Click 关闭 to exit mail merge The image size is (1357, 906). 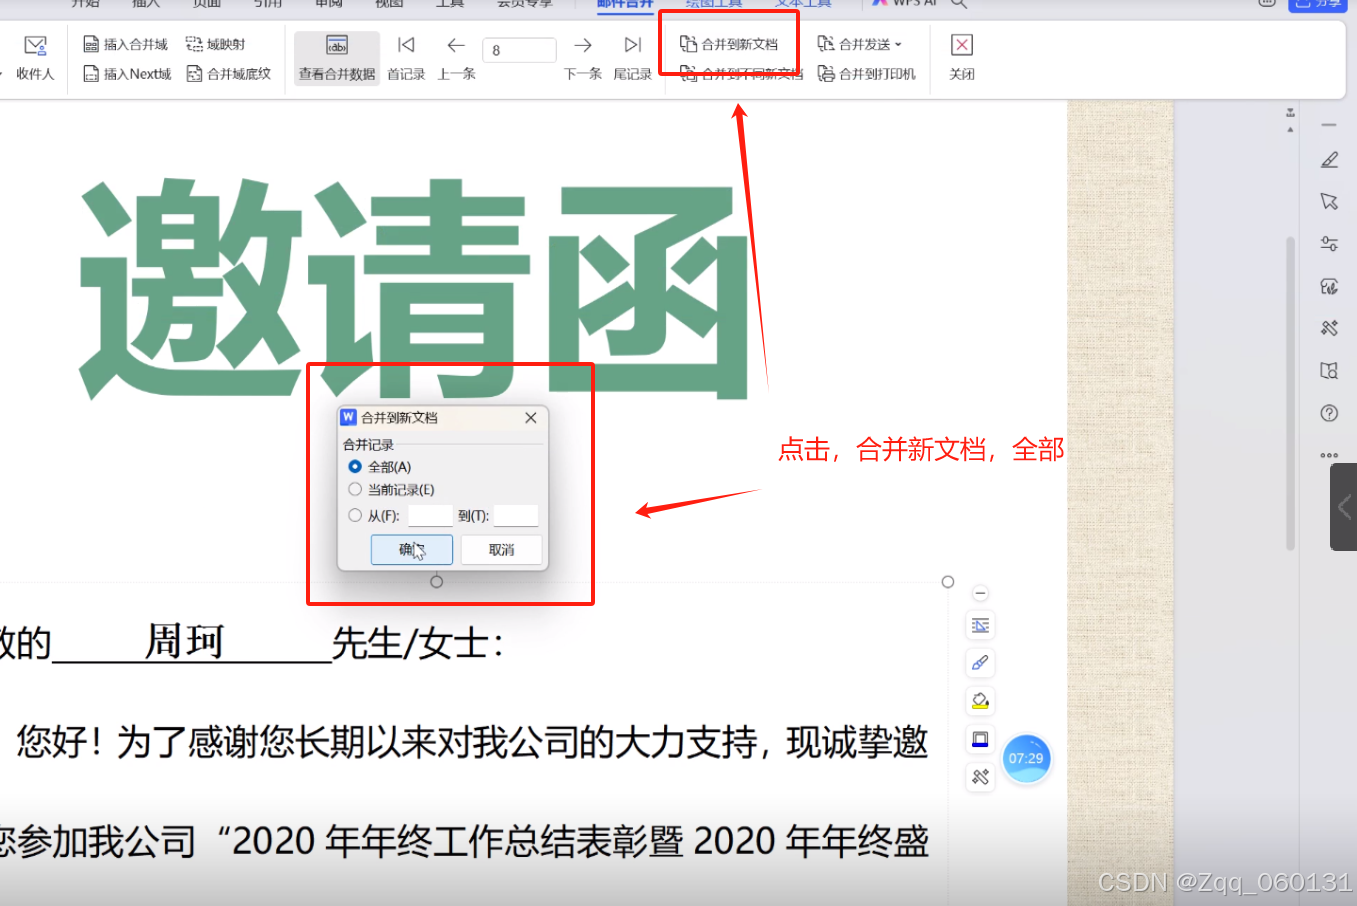(962, 58)
